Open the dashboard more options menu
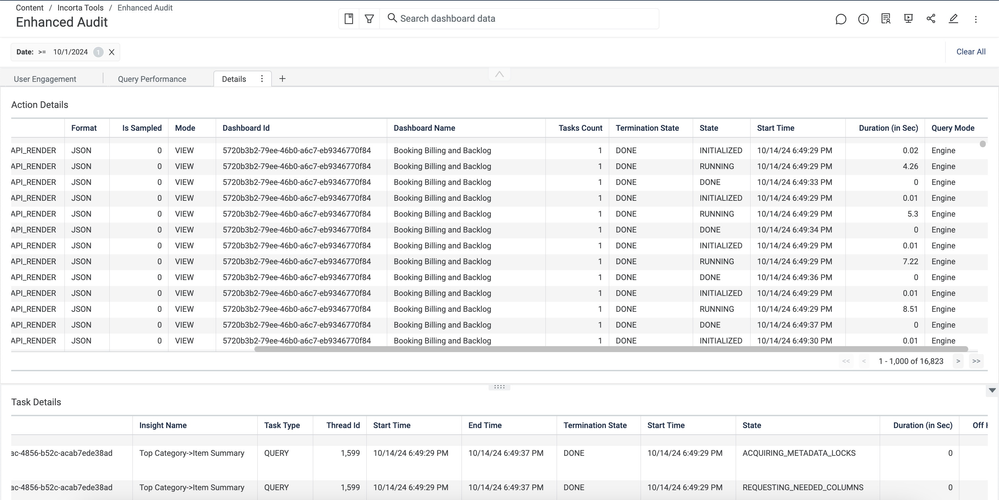This screenshot has height=500, width=999. point(975,20)
